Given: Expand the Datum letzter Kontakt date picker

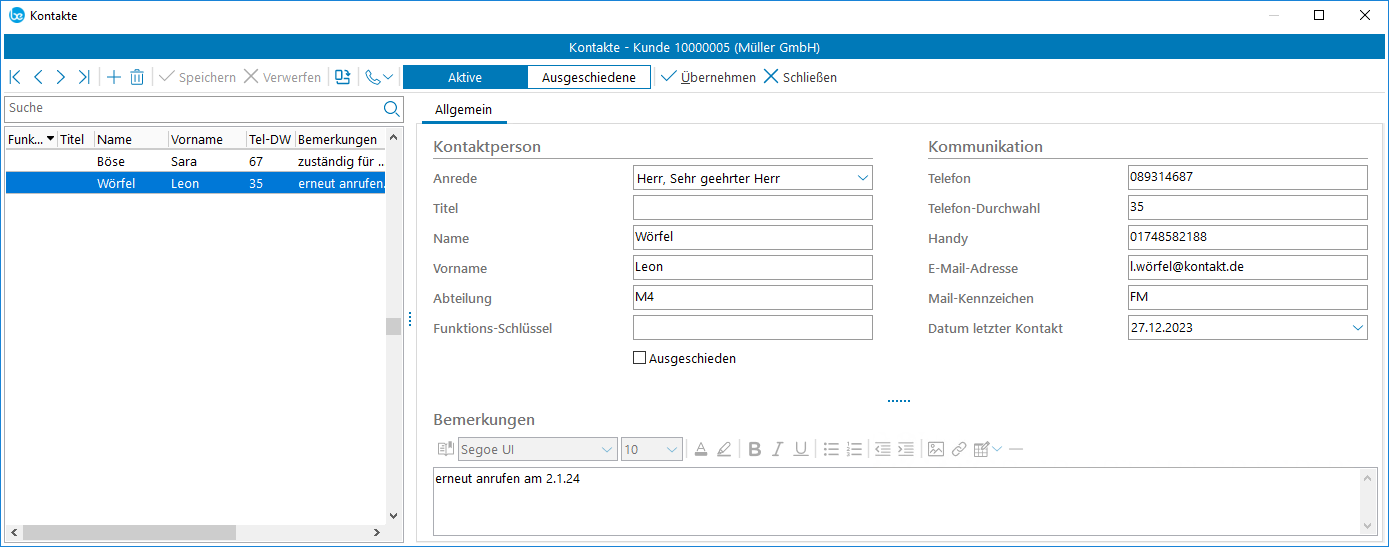Looking at the screenshot, I should (1357, 328).
